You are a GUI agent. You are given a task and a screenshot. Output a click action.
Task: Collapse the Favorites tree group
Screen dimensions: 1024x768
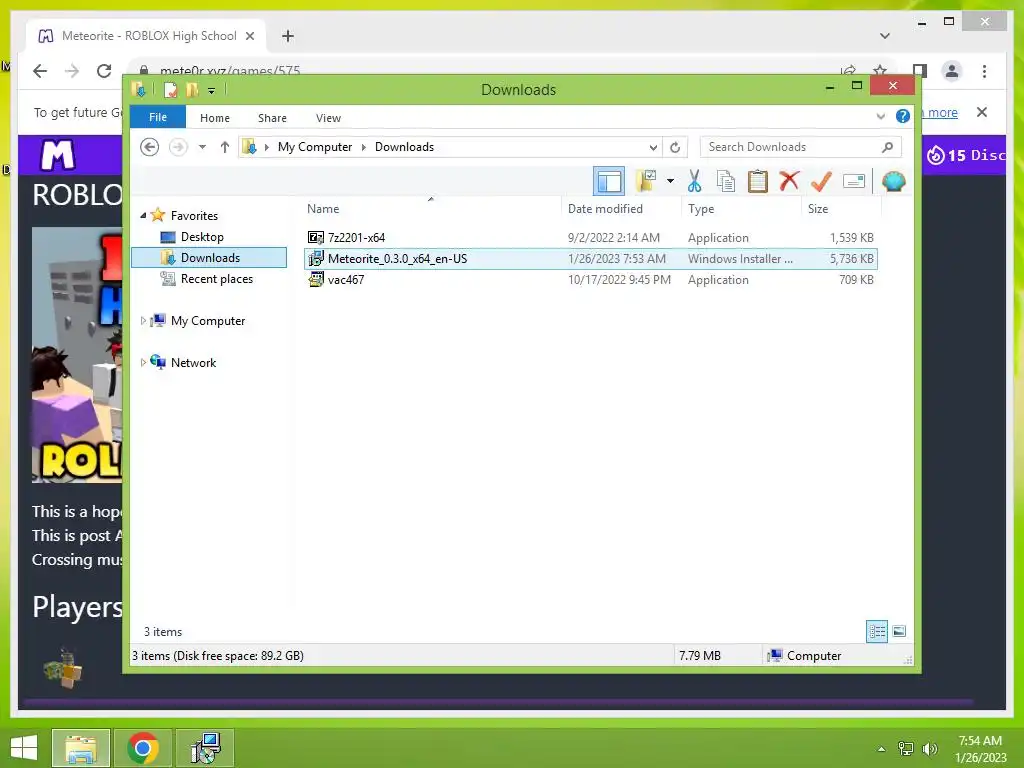tap(144, 215)
